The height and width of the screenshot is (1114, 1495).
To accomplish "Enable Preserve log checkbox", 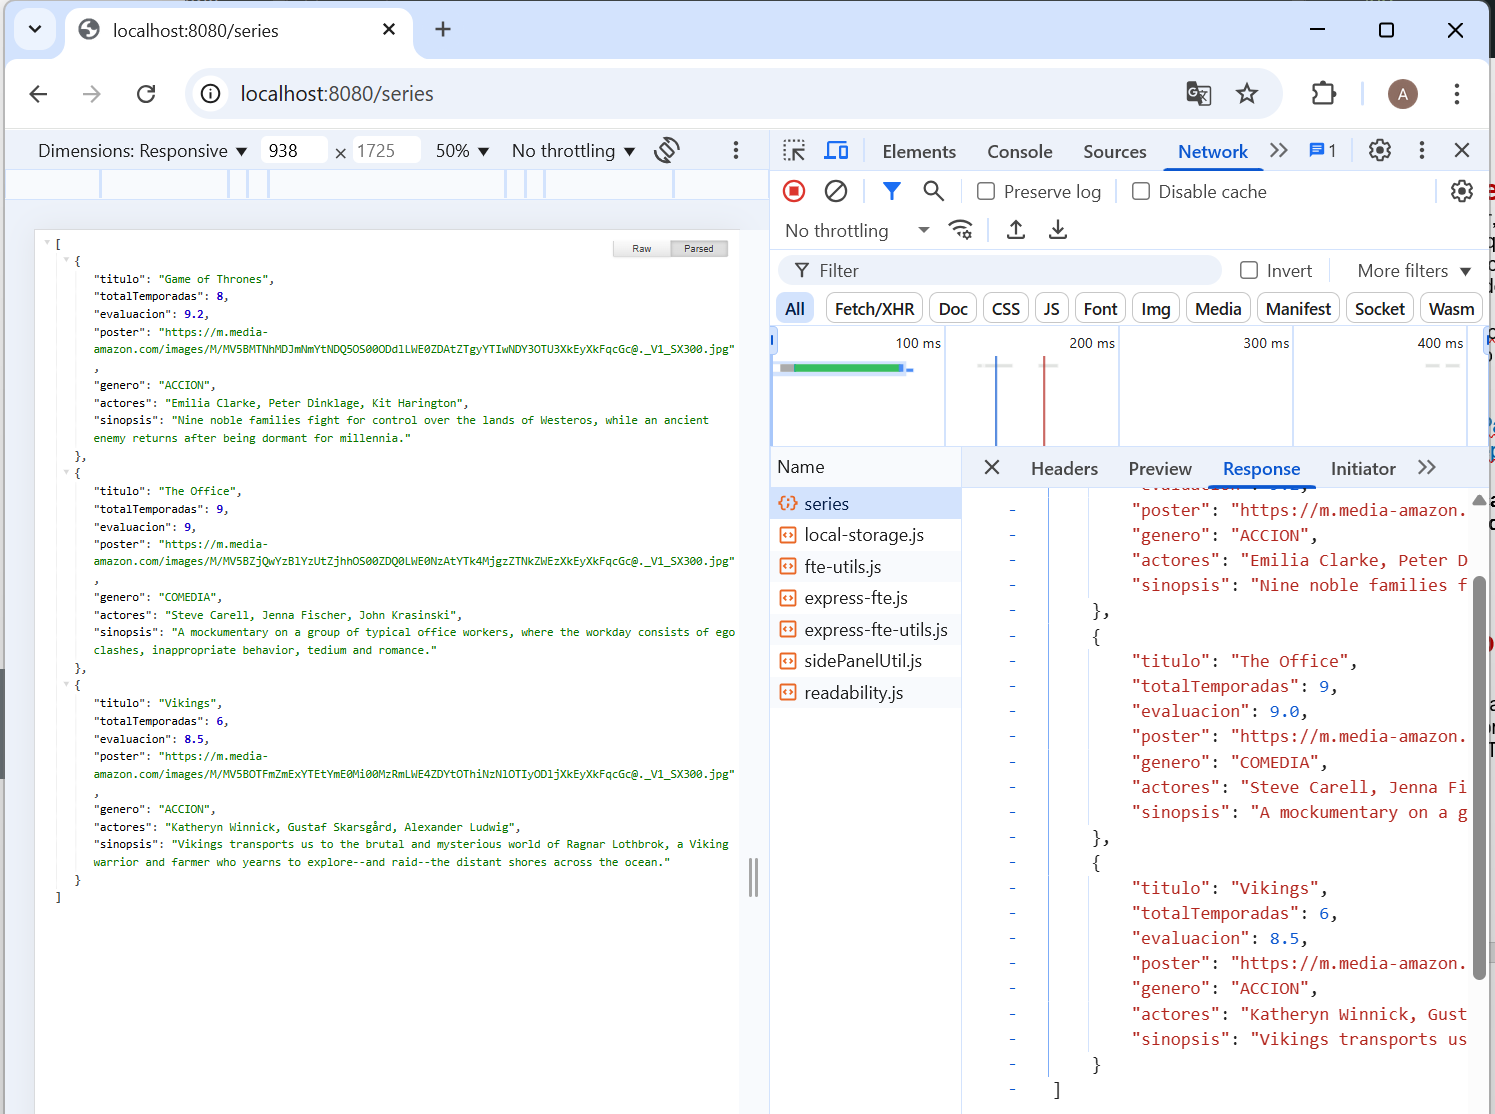I will pos(986,191).
